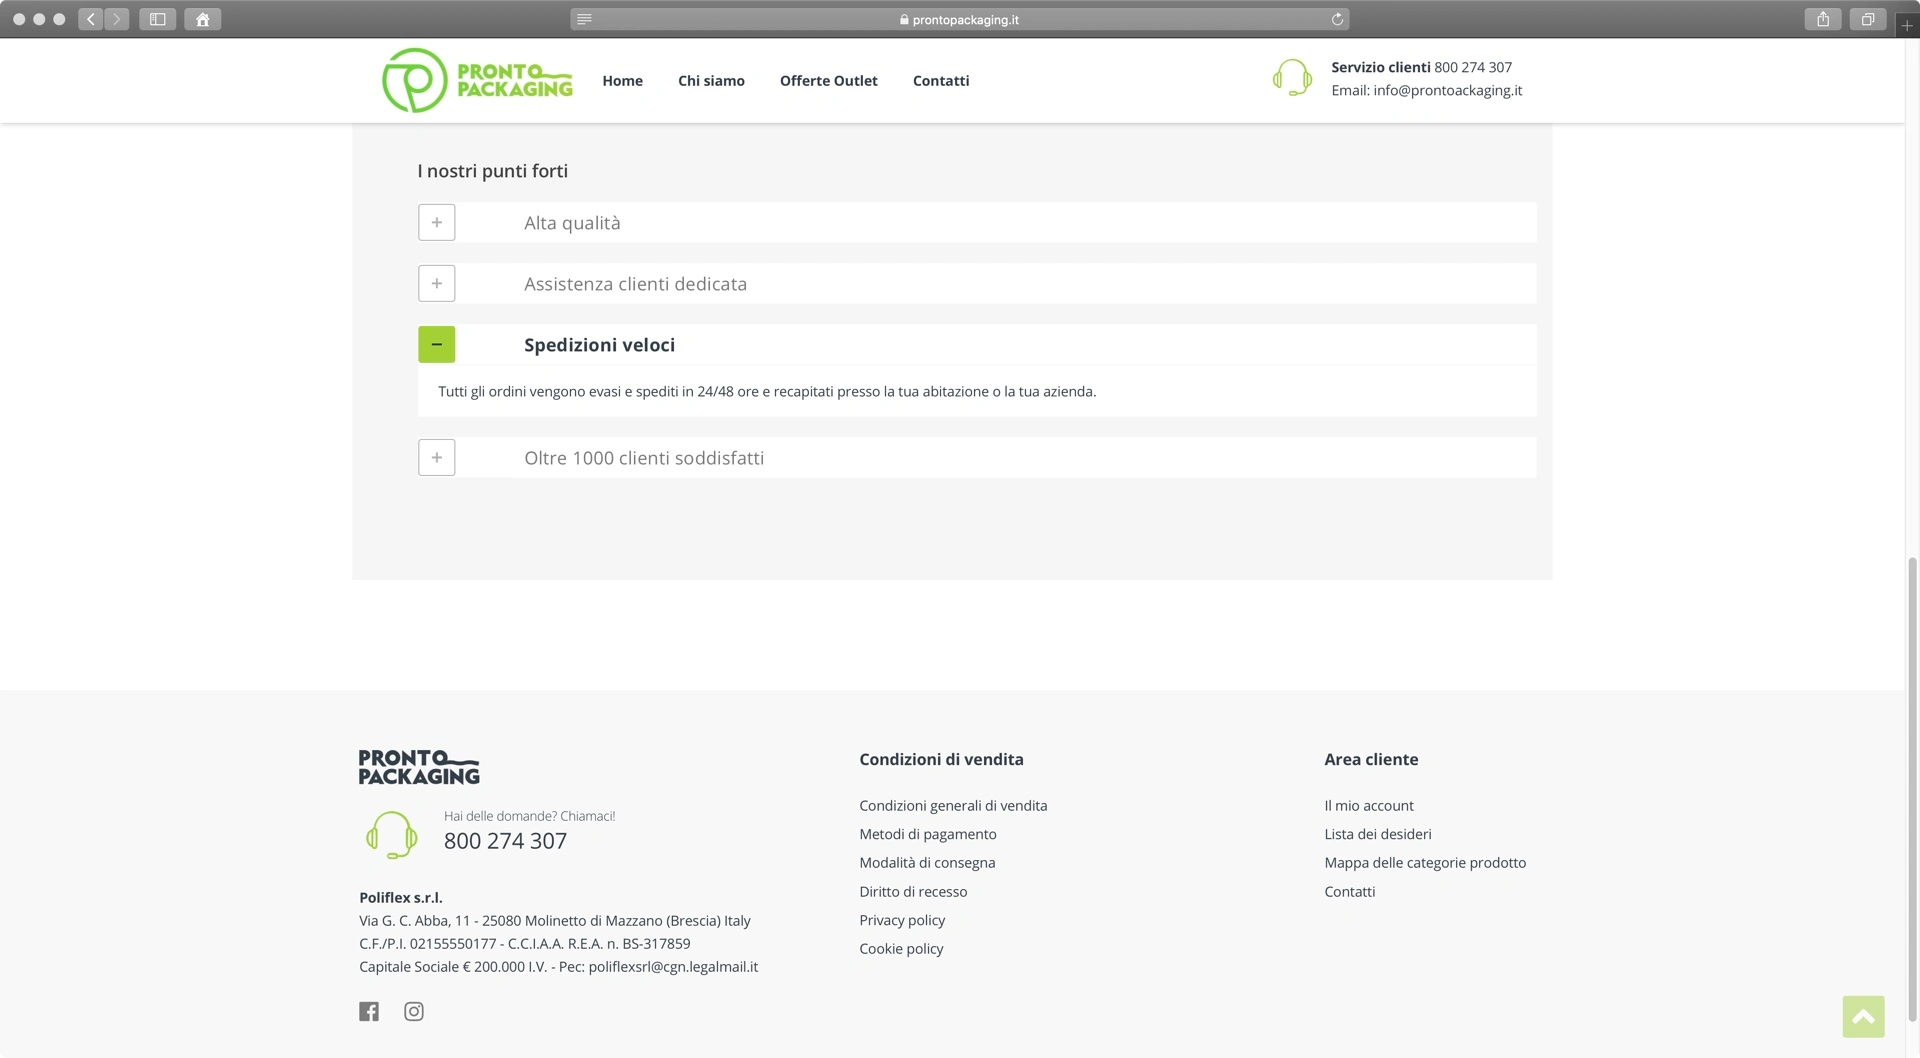Click the reader view icon in address bar
This screenshot has height=1058, width=1920.
[x=585, y=19]
